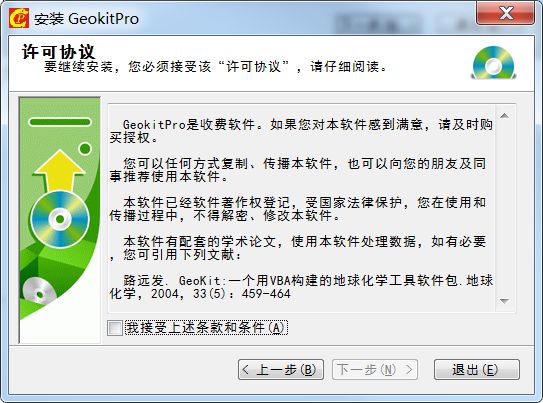The height and width of the screenshot is (403, 543).
Task: Exit setup via 退出(E) button
Action: point(477,369)
